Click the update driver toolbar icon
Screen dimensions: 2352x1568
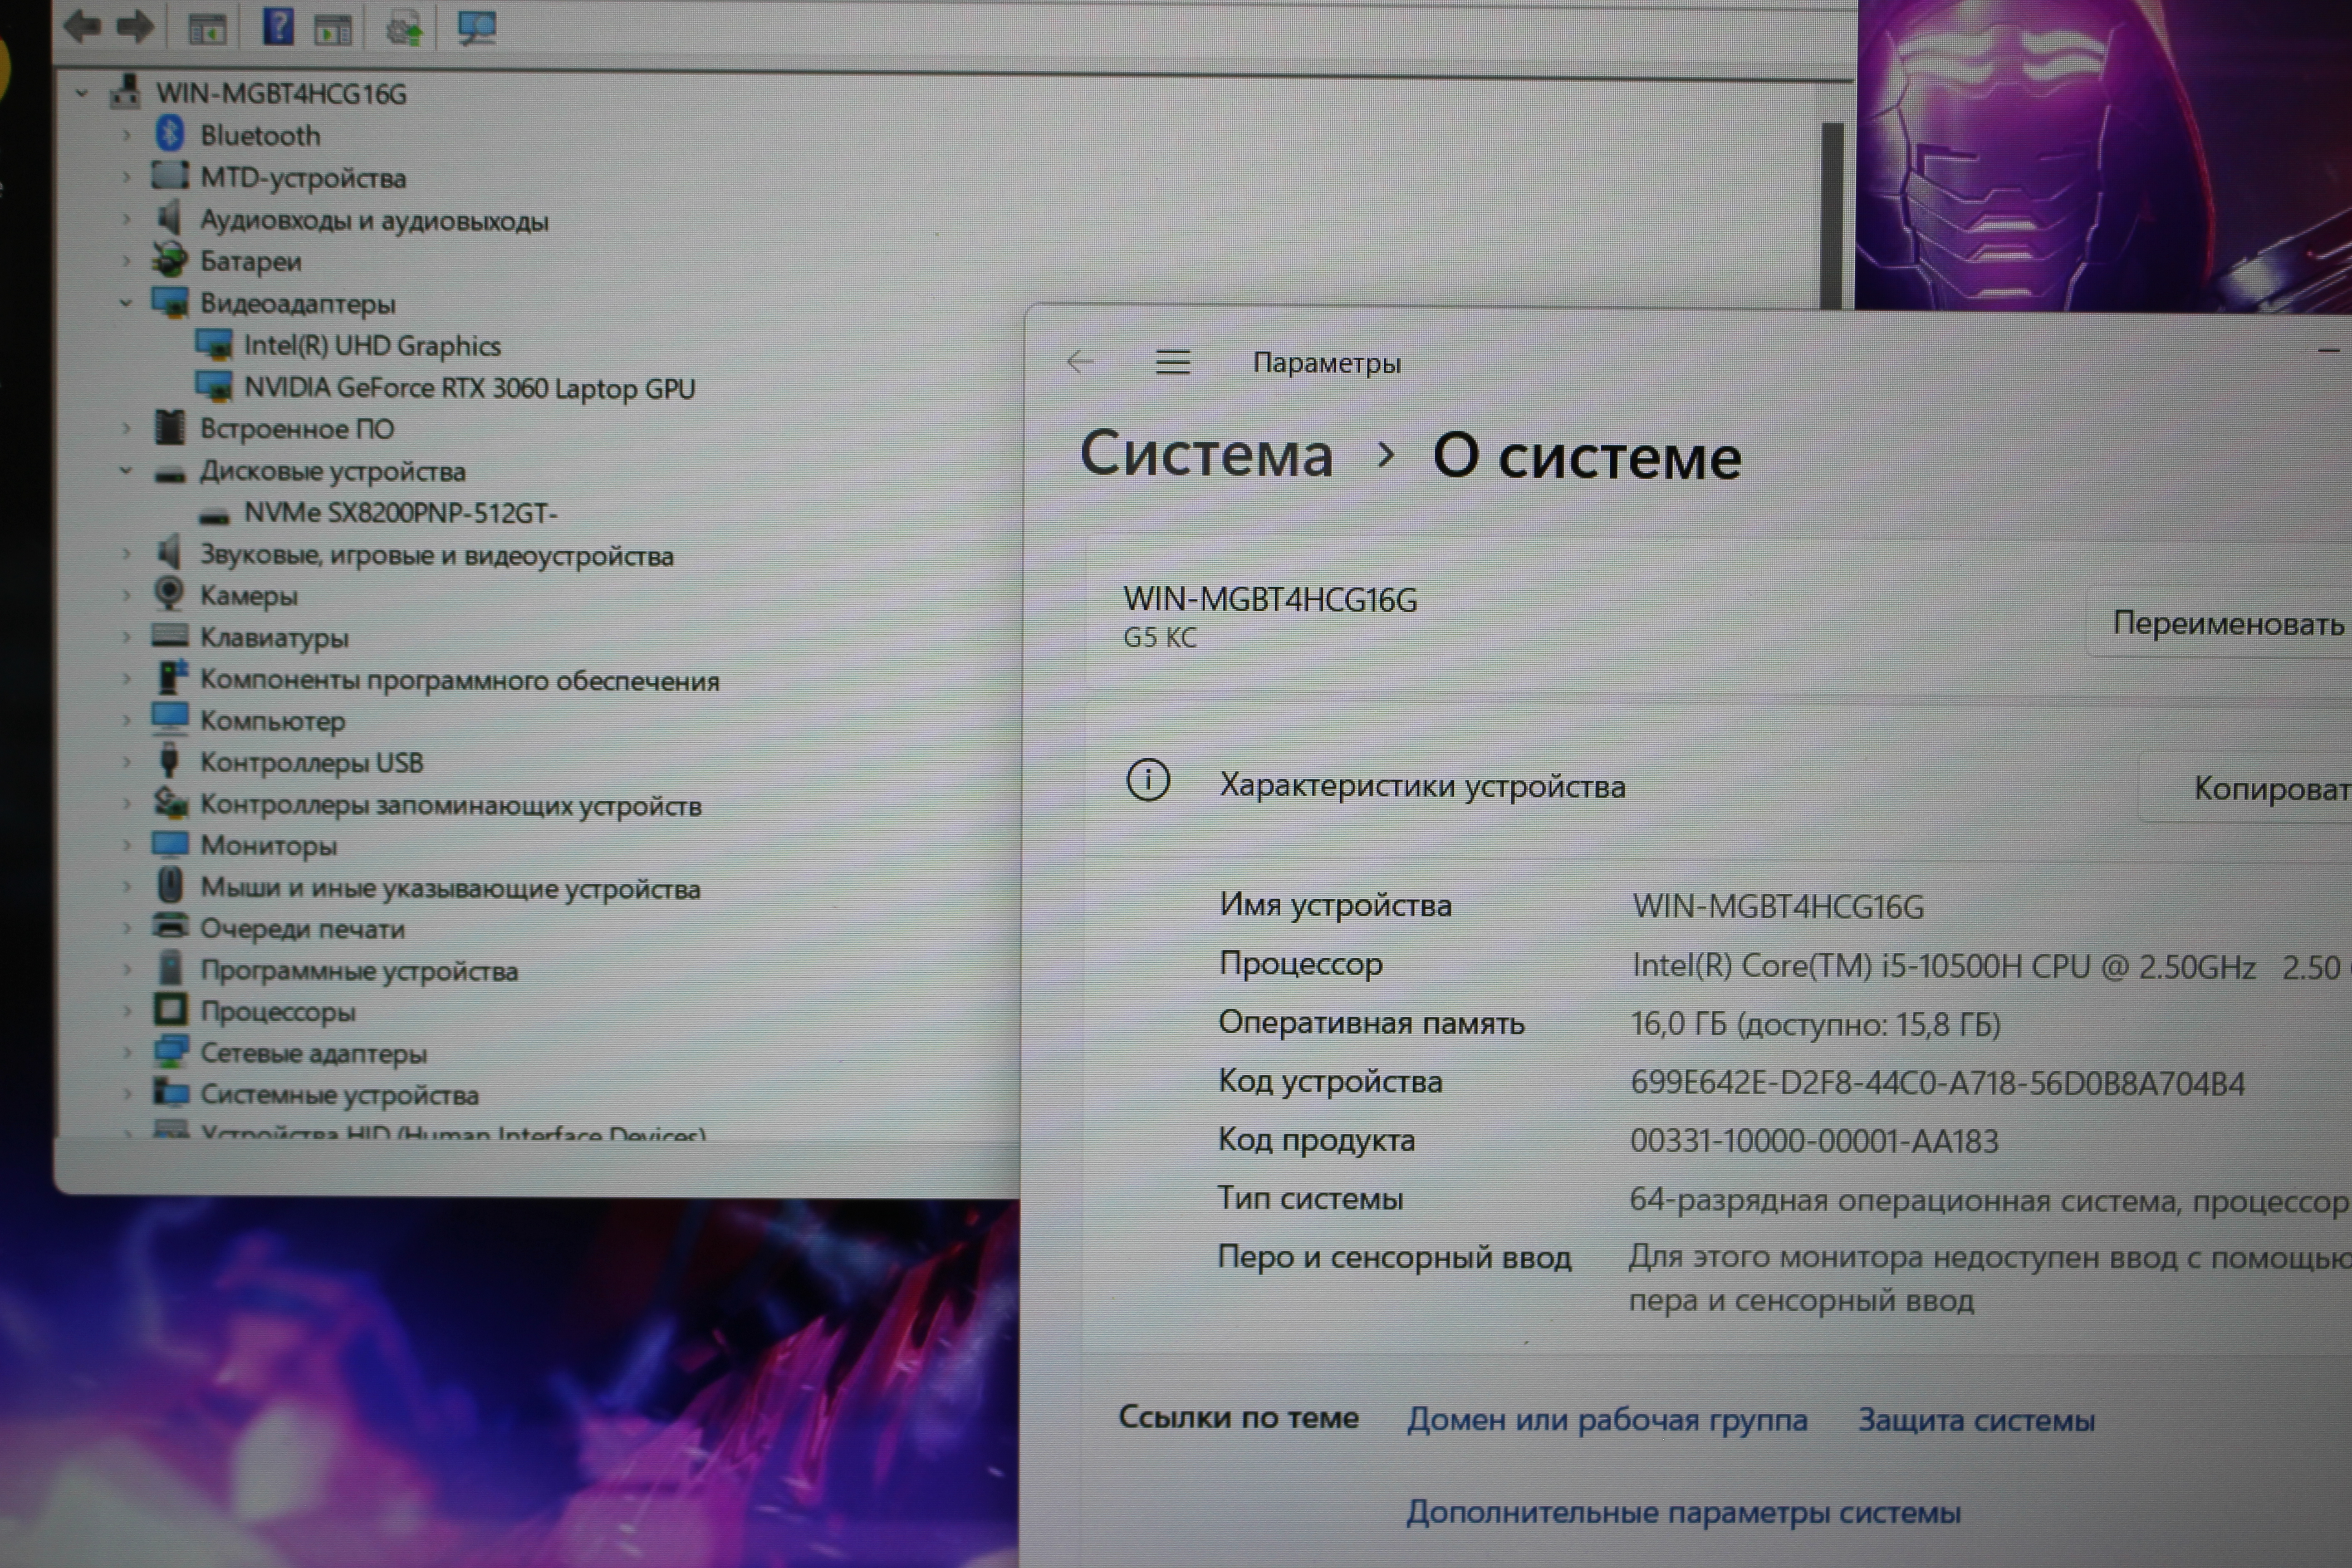[x=404, y=28]
